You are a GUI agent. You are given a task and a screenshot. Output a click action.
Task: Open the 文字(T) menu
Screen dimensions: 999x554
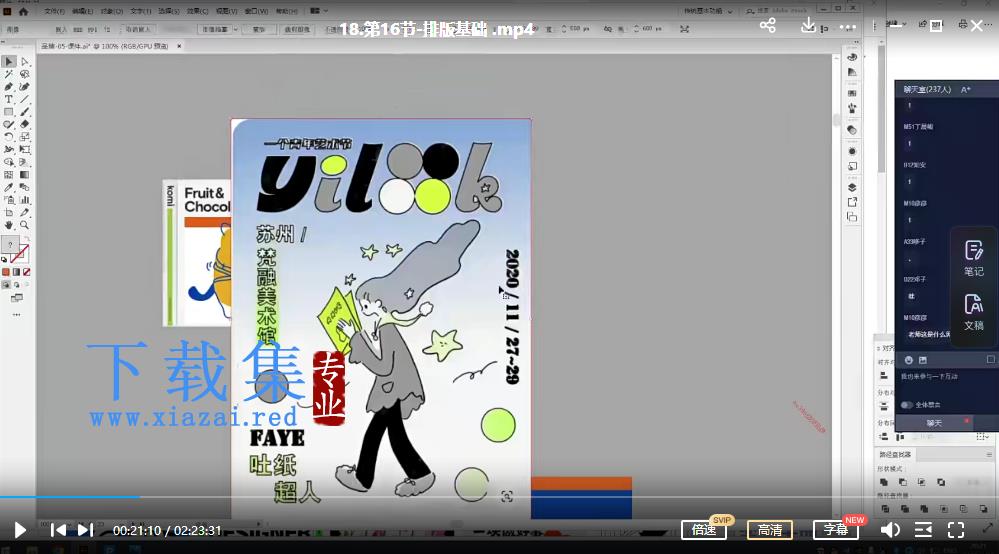click(141, 11)
